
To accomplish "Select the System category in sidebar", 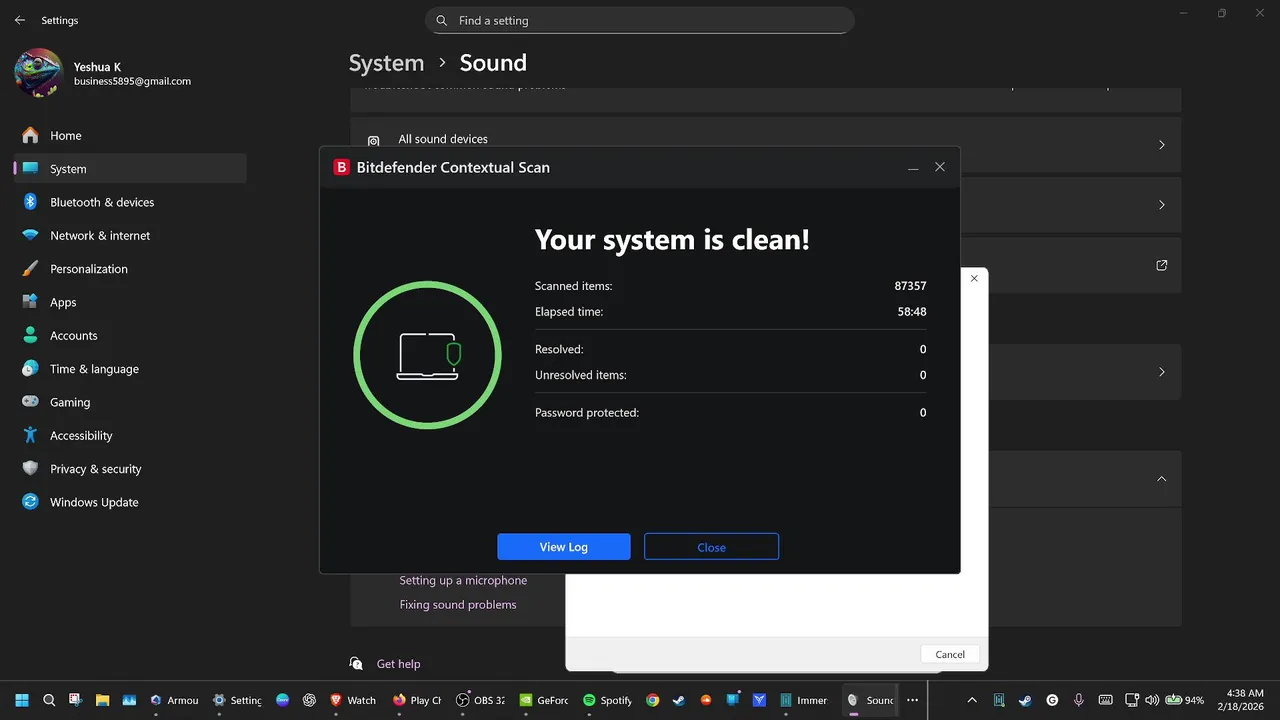I will [130, 169].
